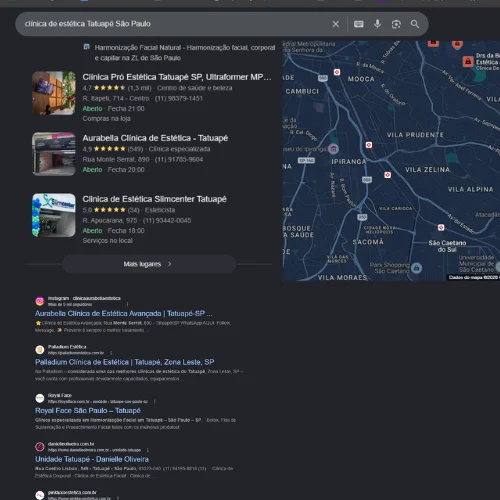This screenshot has height=500, width=500.
Task: Open Clínica de Estética Slimcenter Tatuapé listing
Action: [x=154, y=199]
